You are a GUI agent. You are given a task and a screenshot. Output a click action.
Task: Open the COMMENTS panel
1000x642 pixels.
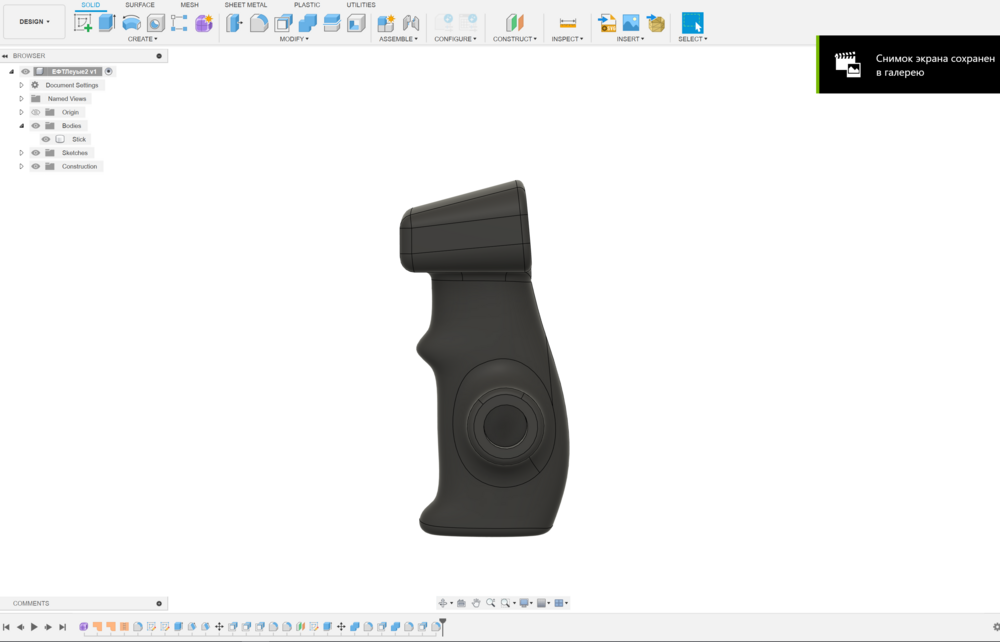click(x=30, y=602)
